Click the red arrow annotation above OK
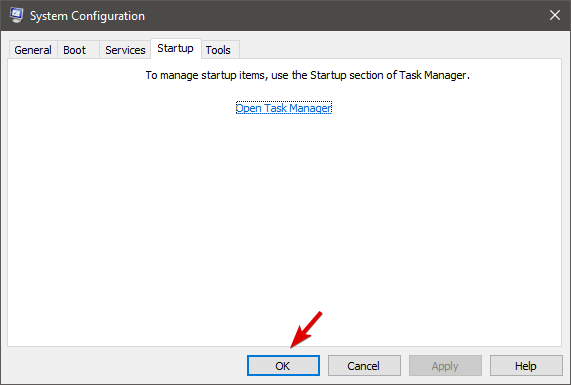The image size is (571, 385). click(x=306, y=330)
